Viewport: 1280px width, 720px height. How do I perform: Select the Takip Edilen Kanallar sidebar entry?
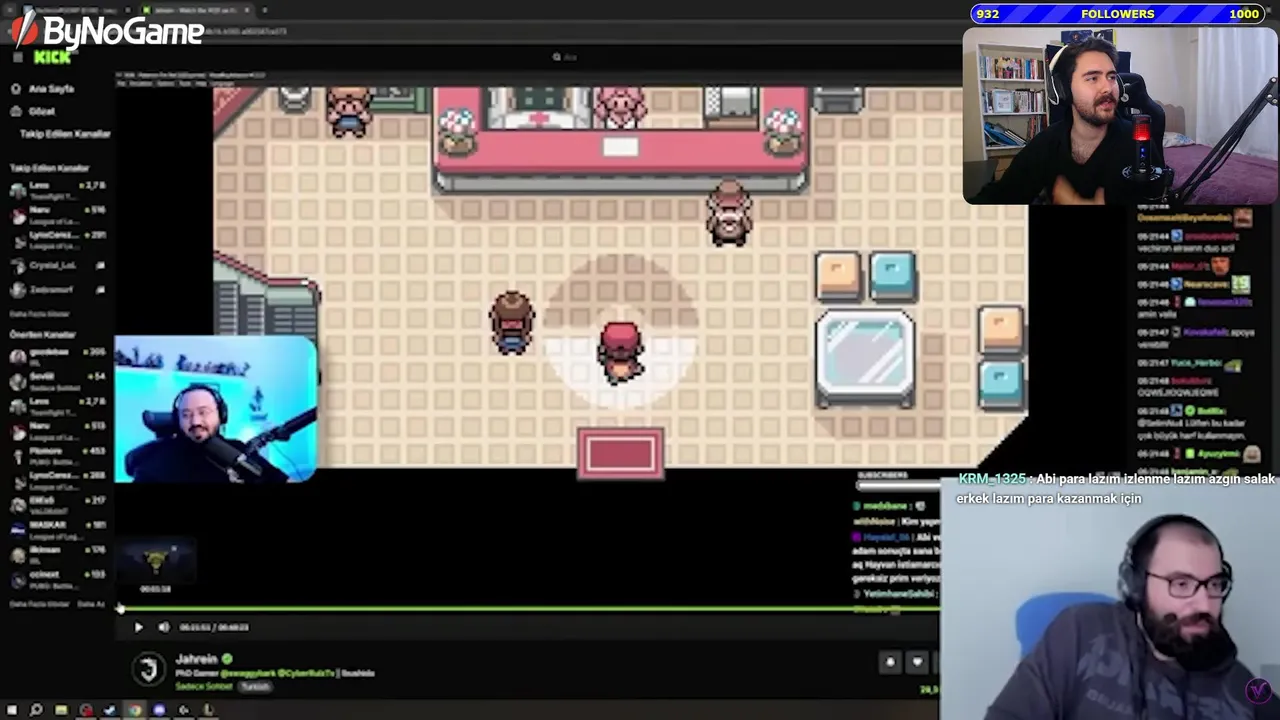64,134
